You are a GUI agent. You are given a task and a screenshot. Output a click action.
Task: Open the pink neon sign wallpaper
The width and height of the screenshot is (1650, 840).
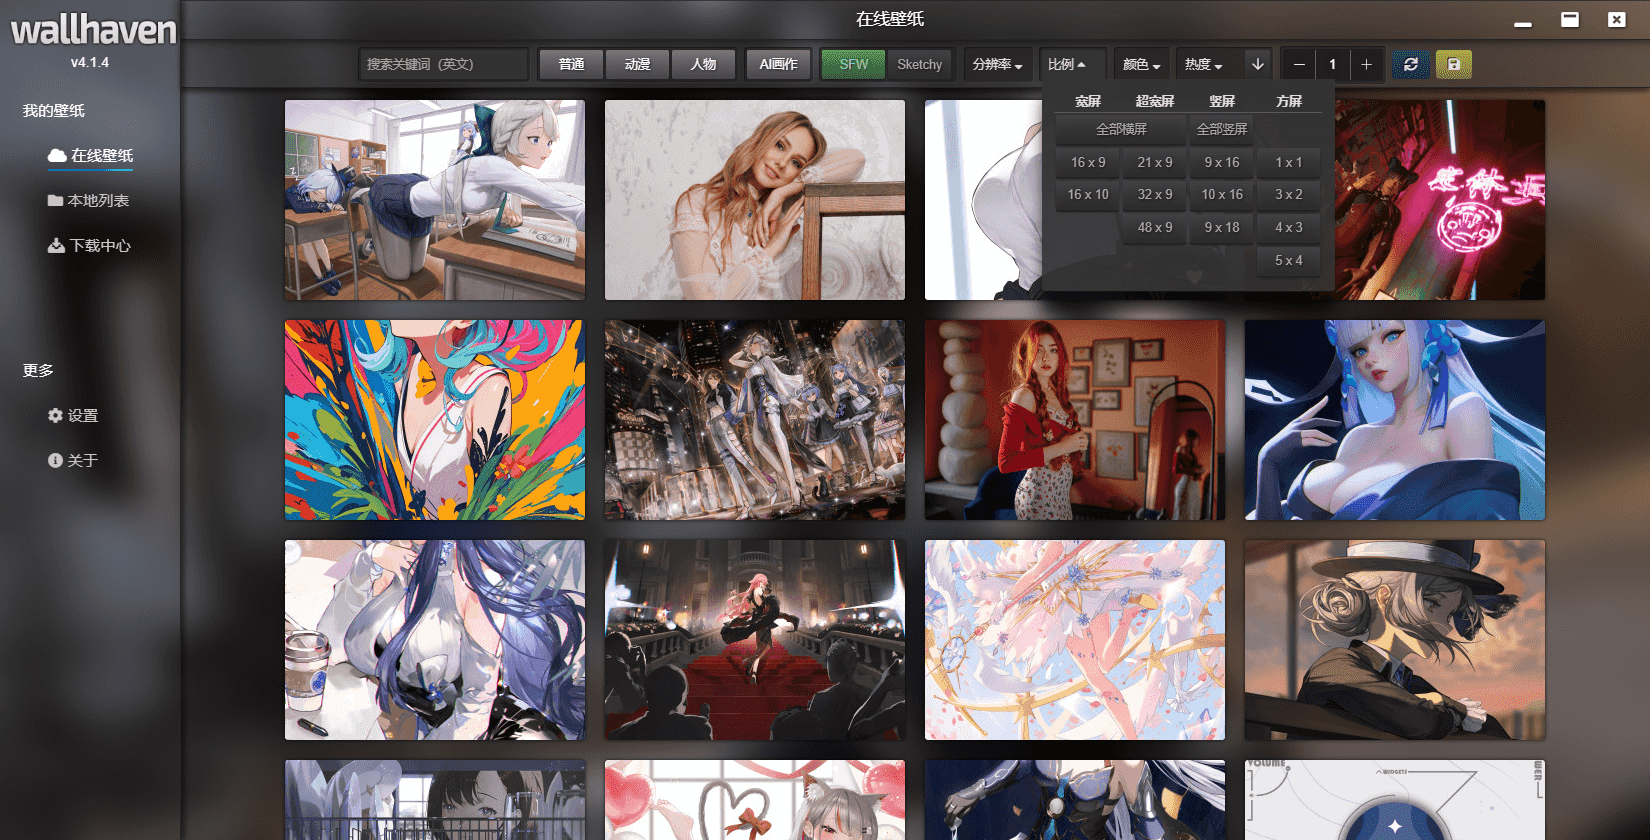1440,200
